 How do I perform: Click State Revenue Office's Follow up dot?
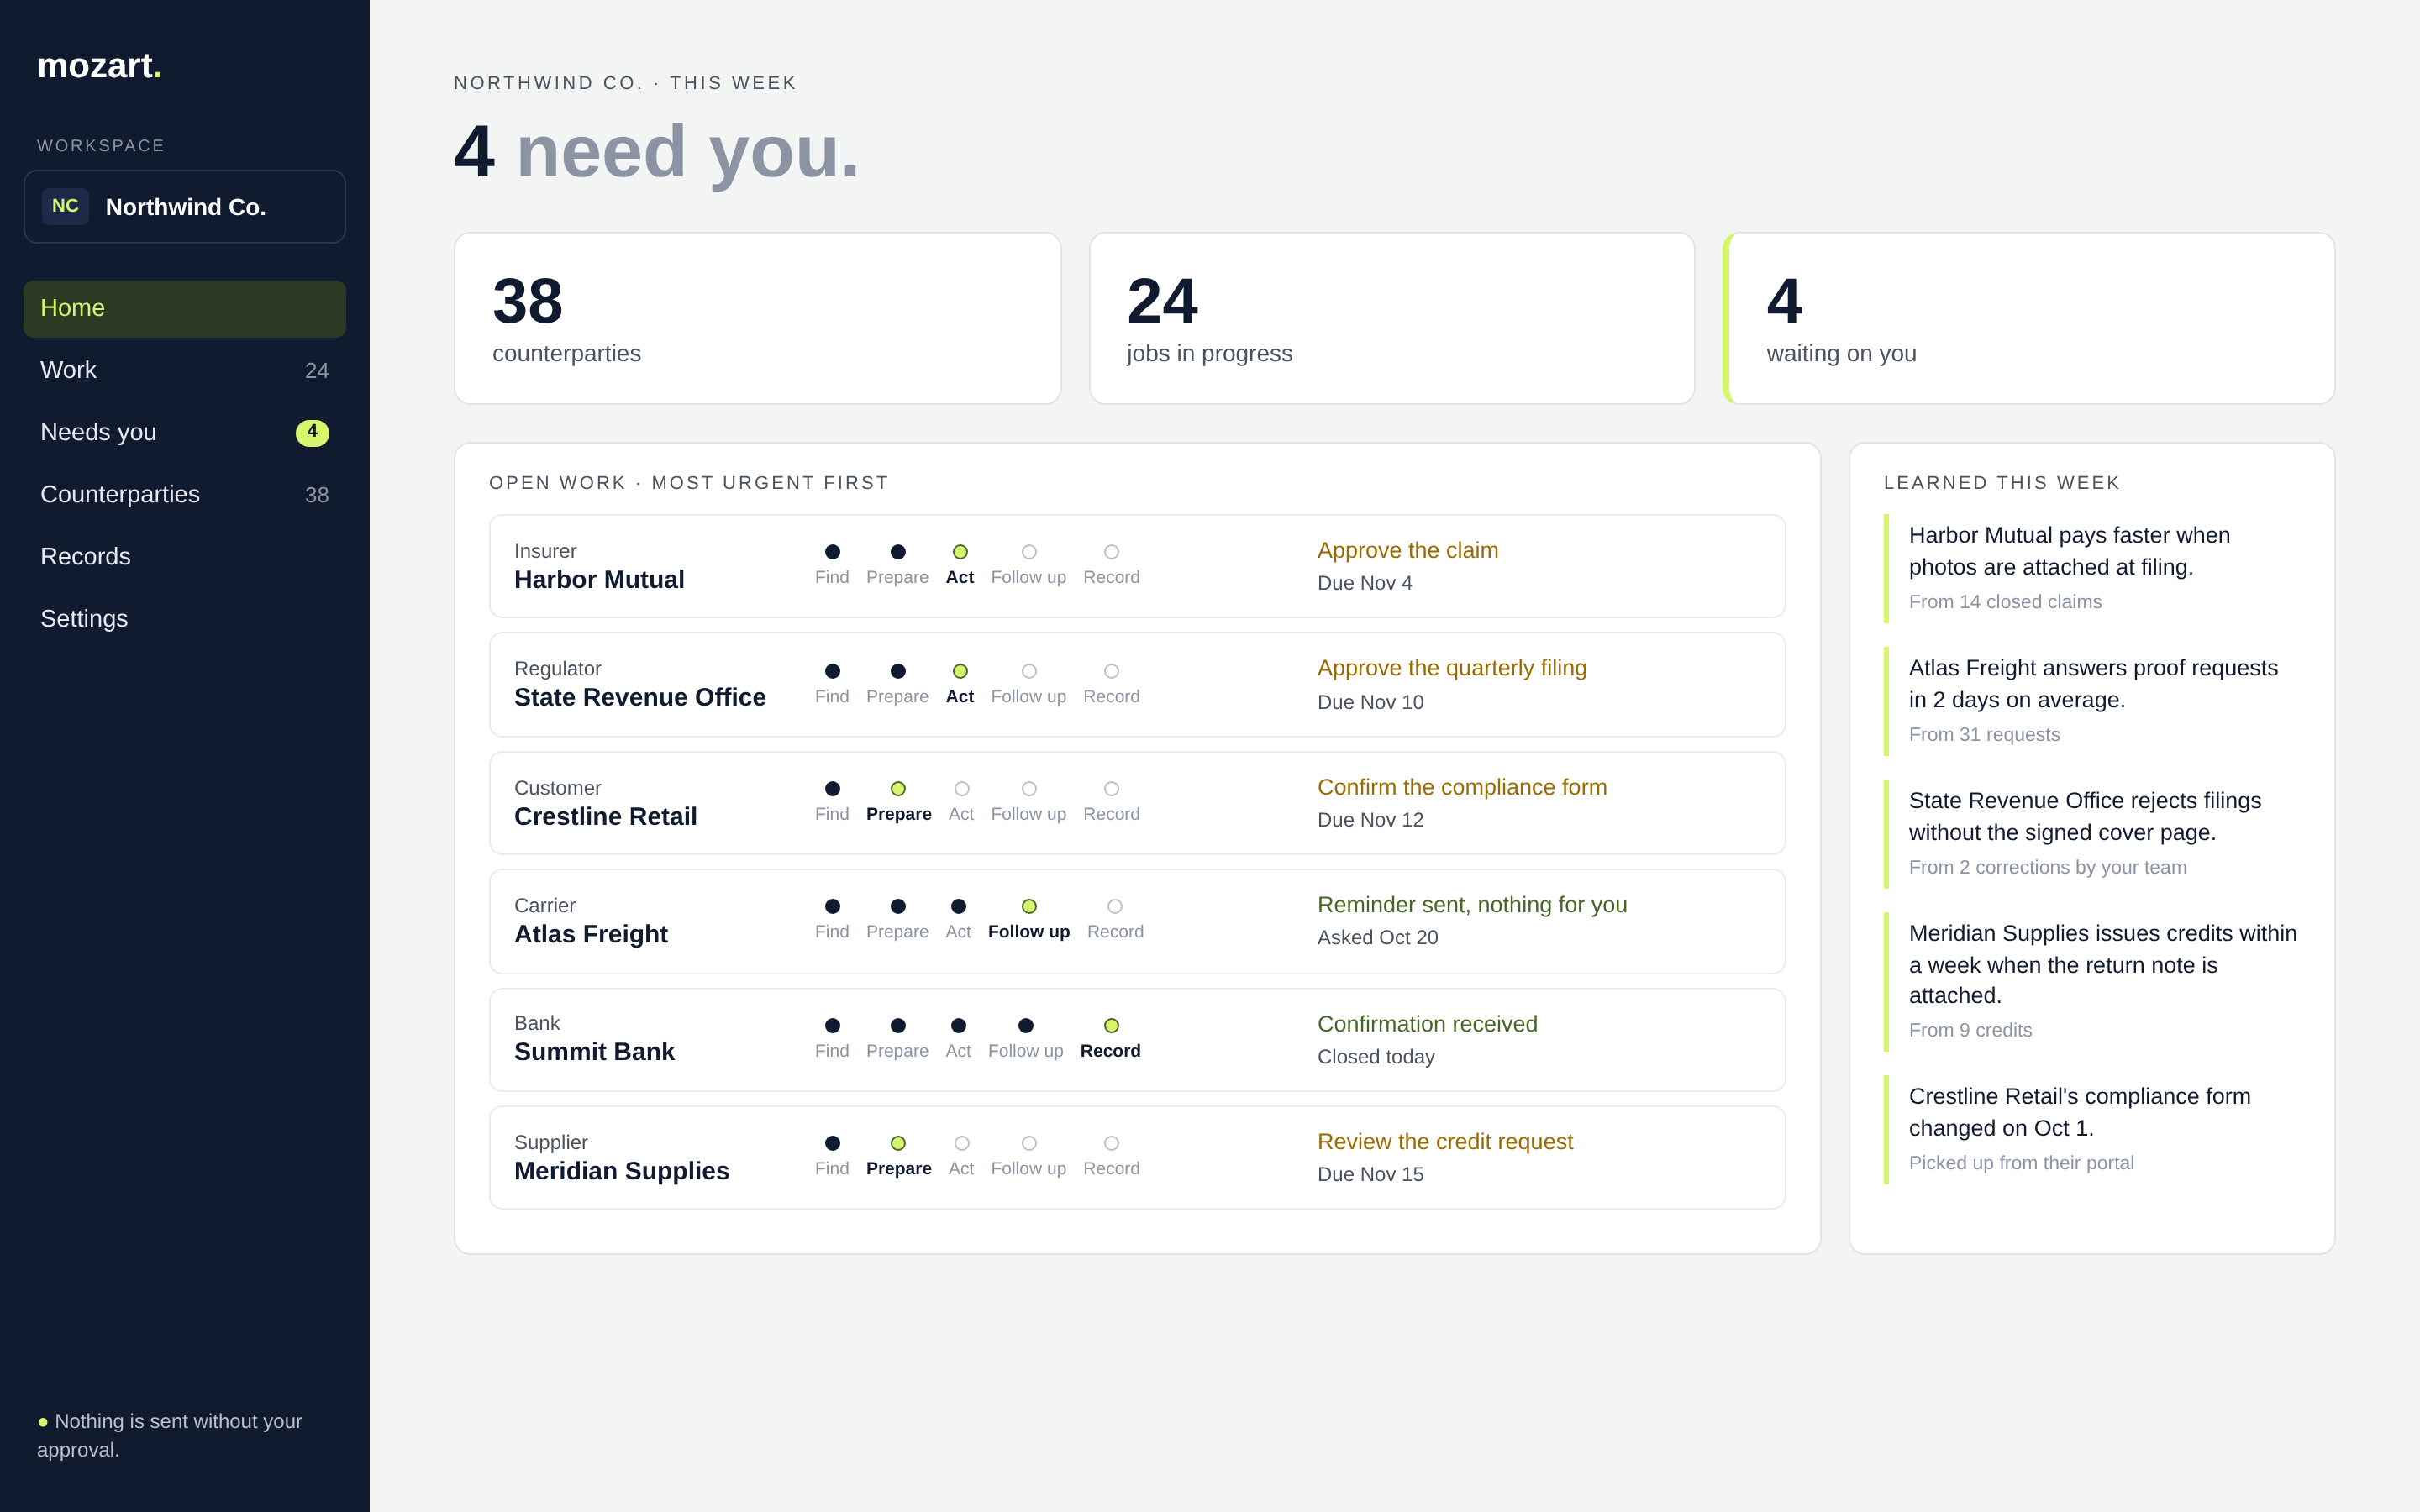(x=1029, y=671)
